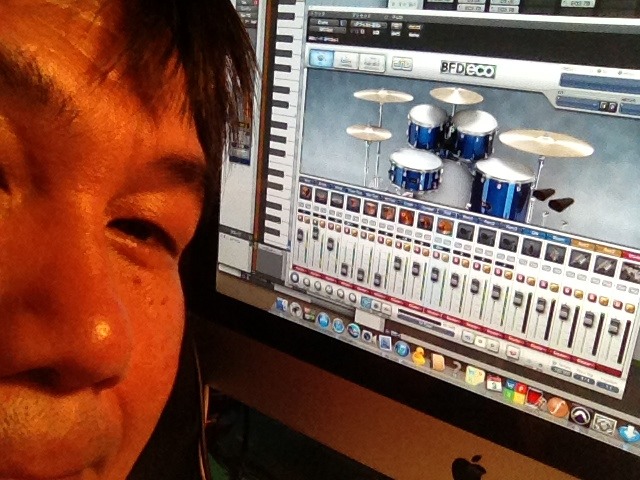The width and height of the screenshot is (640, 480).
Task: Click the blue Downloads folder in the Dock
Action: click(629, 434)
